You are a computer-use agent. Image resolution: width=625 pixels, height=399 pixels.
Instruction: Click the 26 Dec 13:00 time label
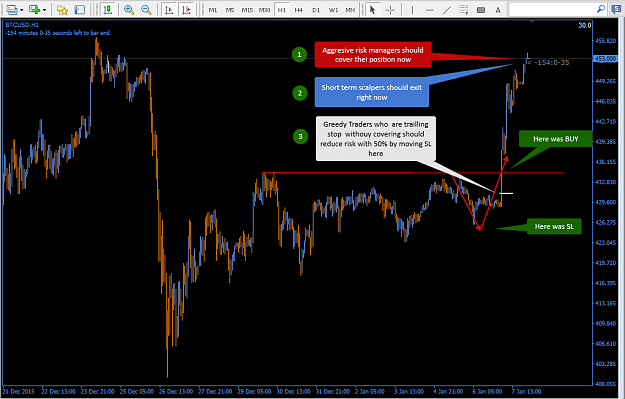(176, 391)
